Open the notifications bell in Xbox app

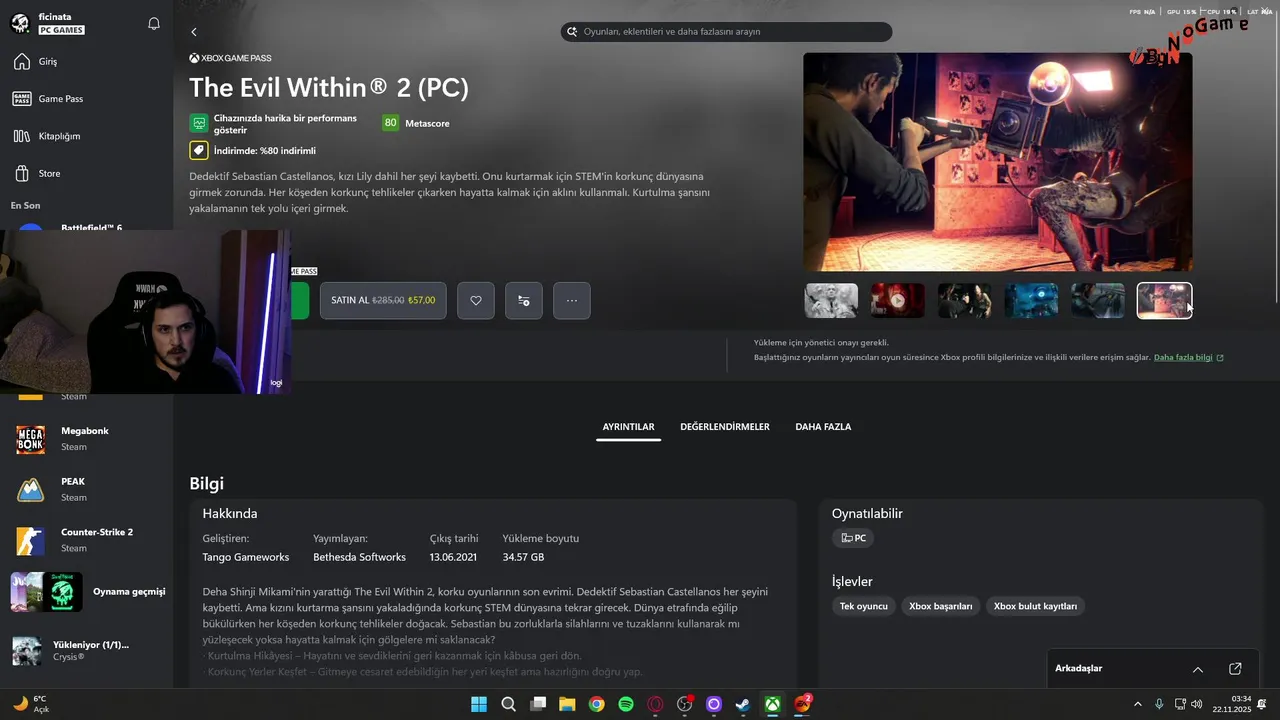[x=154, y=24]
